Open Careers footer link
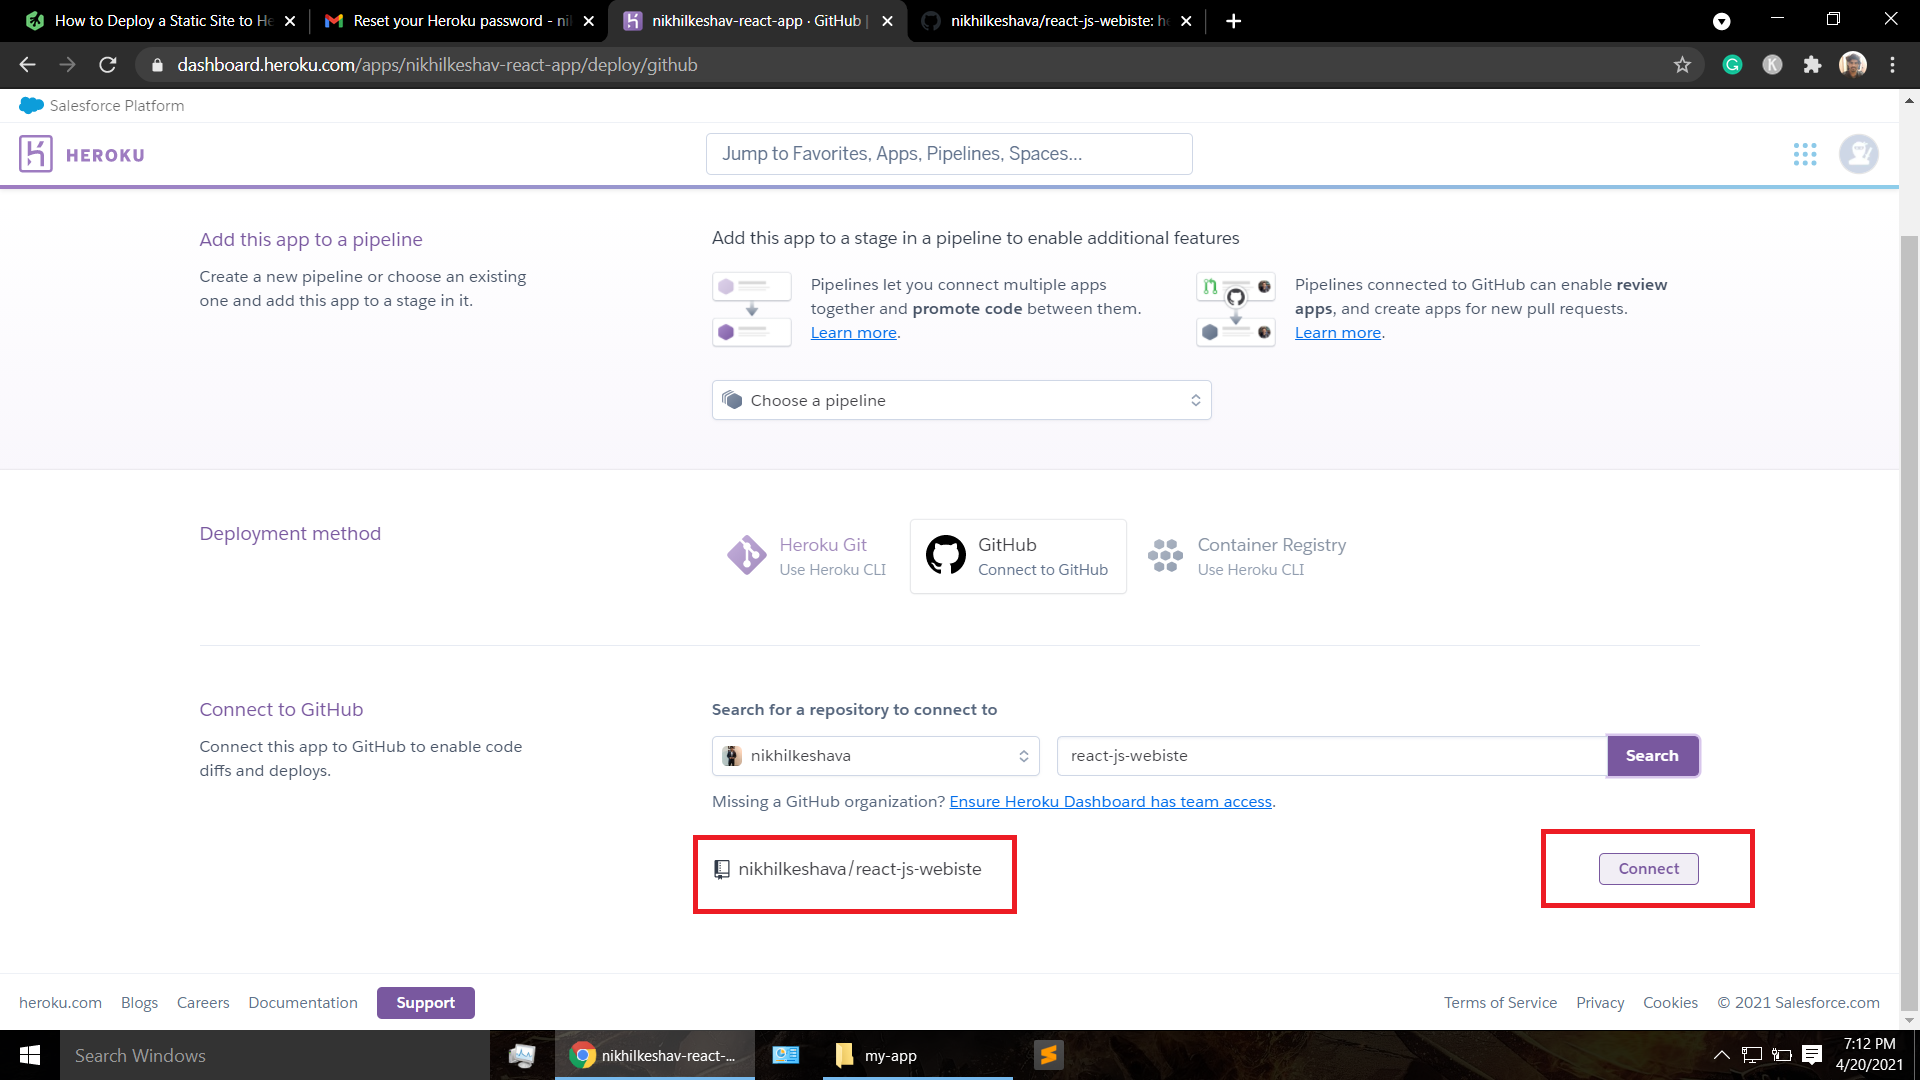 pos(203,1003)
